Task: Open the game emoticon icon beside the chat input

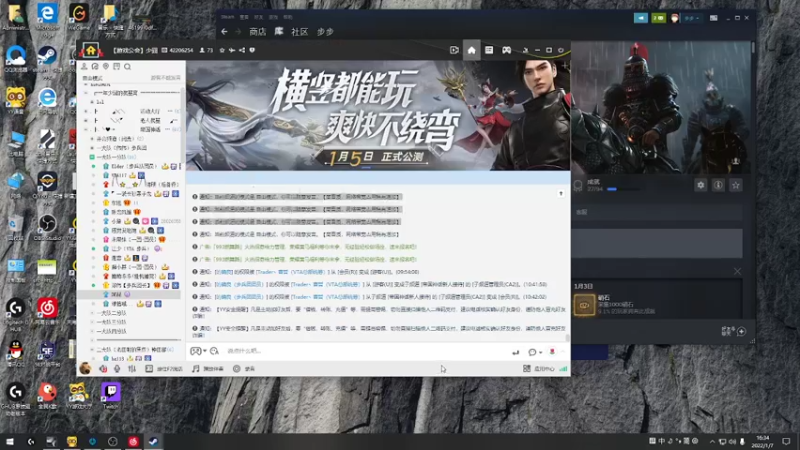Action: coord(195,351)
